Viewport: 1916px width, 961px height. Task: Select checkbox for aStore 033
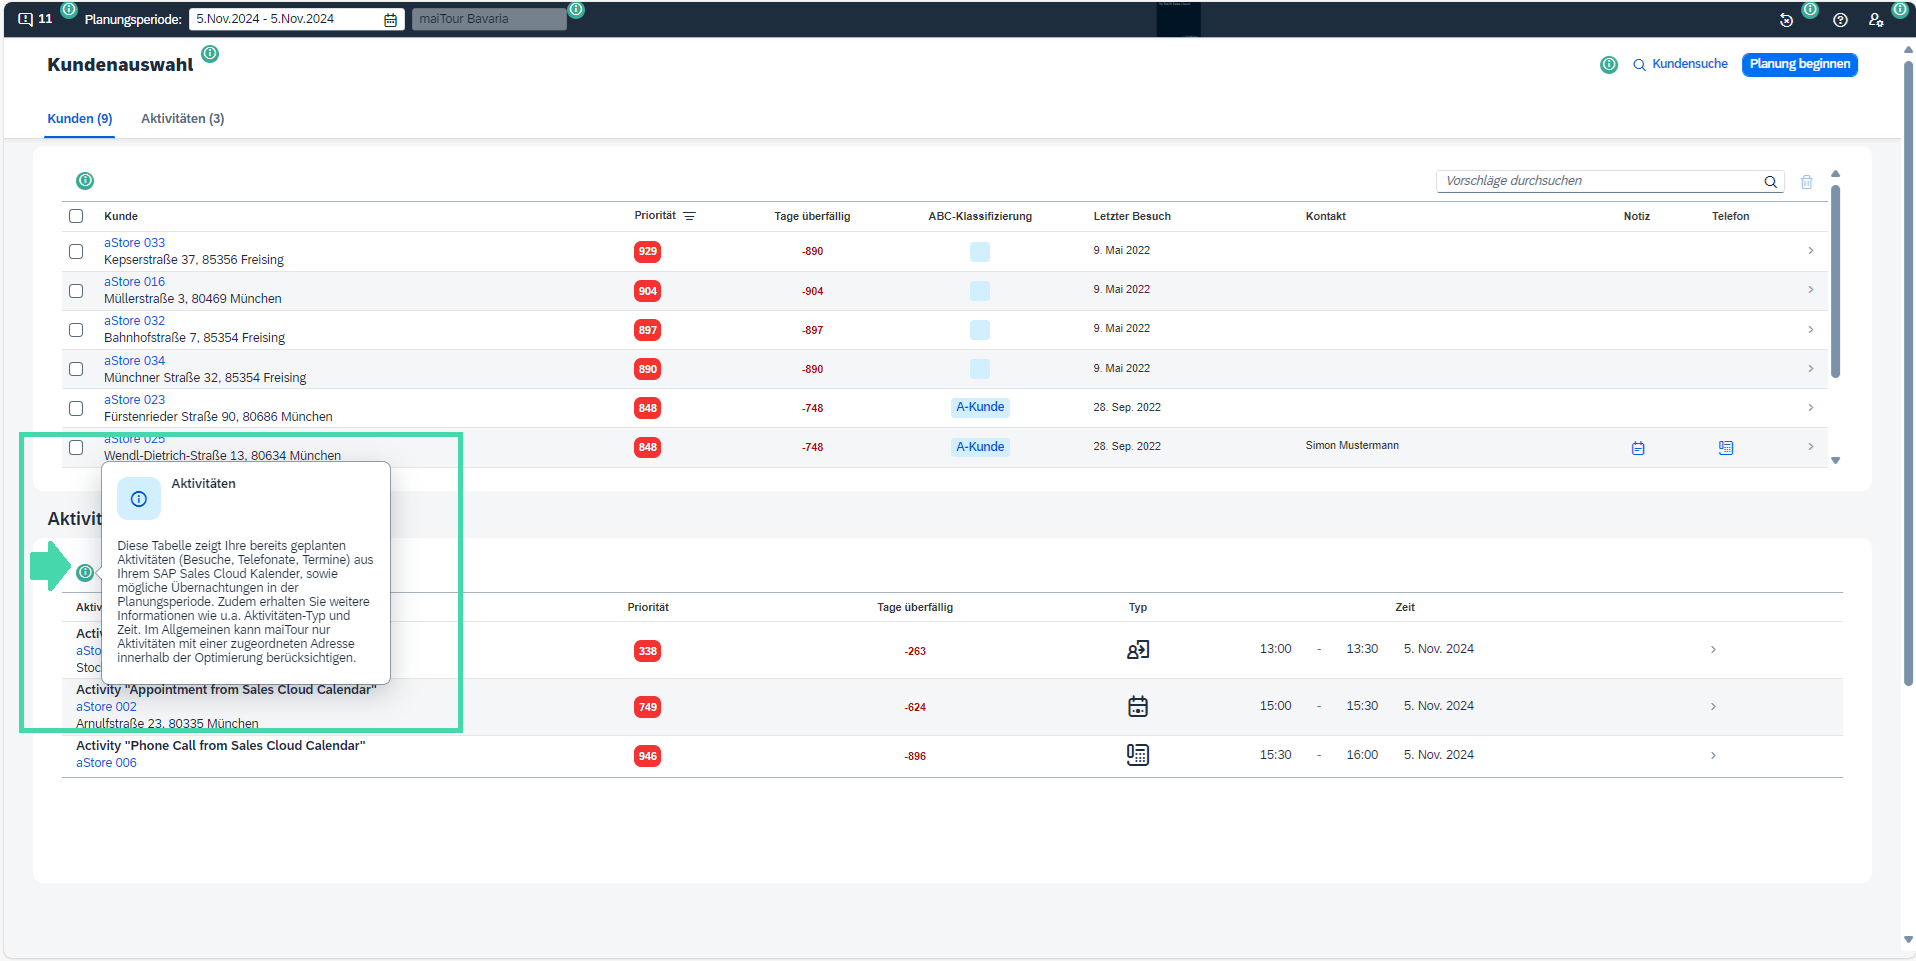(x=76, y=251)
